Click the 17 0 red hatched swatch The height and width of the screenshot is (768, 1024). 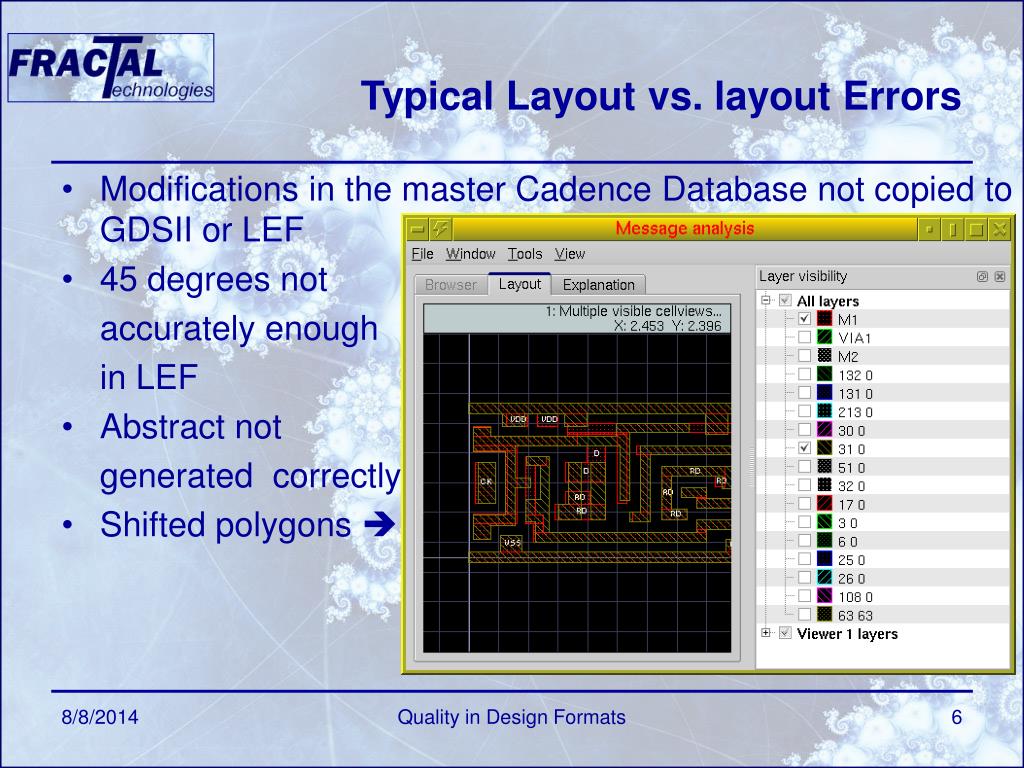point(825,504)
